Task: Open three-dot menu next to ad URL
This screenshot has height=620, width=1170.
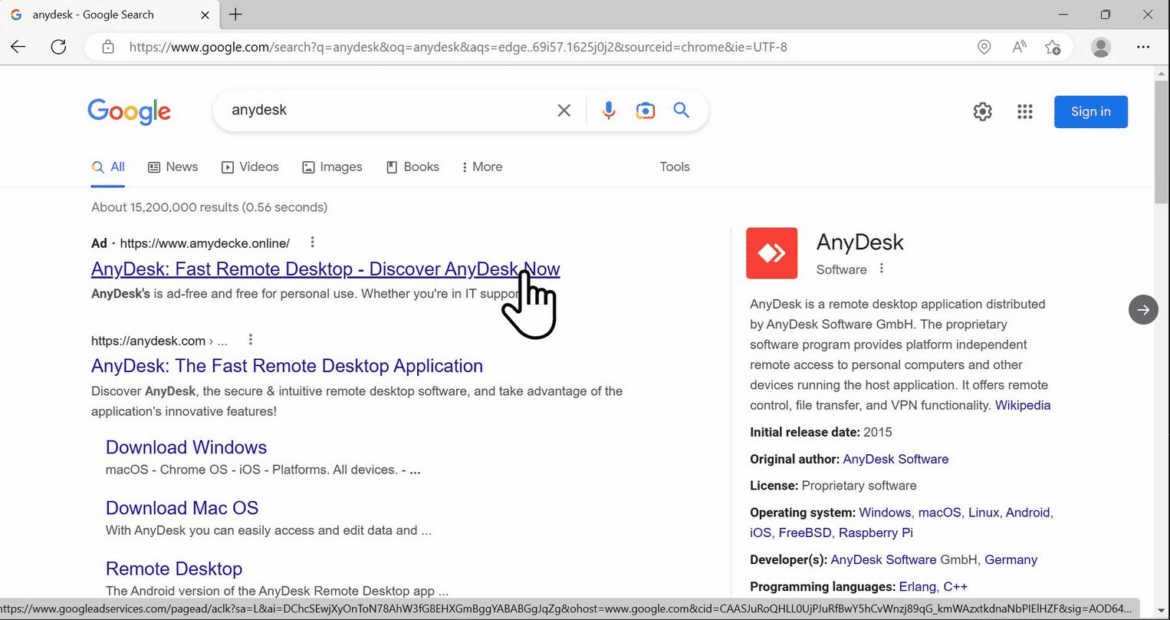Action: point(312,243)
